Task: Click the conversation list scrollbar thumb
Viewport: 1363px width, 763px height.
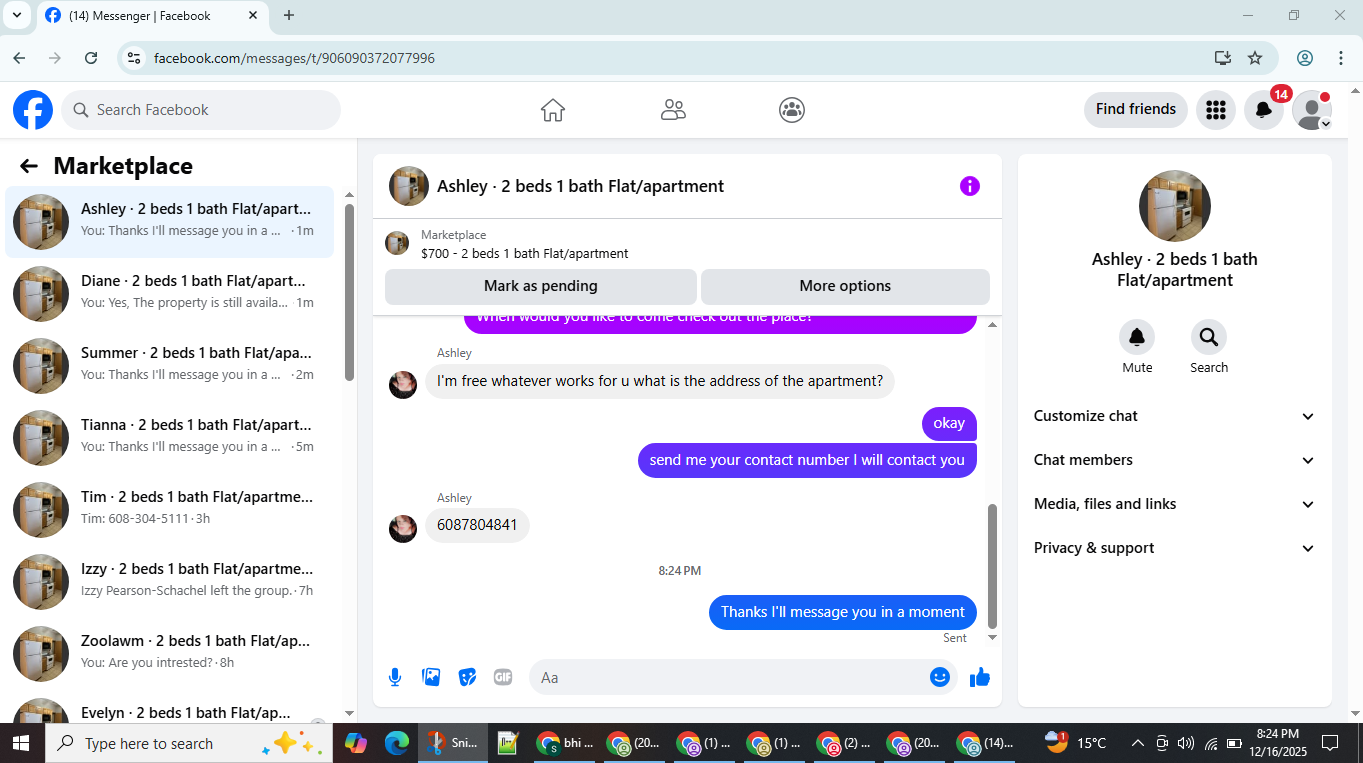Action: [349, 292]
